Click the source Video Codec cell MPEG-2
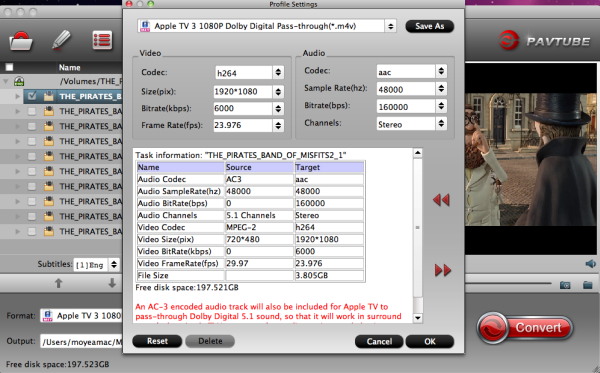This screenshot has width=600, height=373. (259, 227)
